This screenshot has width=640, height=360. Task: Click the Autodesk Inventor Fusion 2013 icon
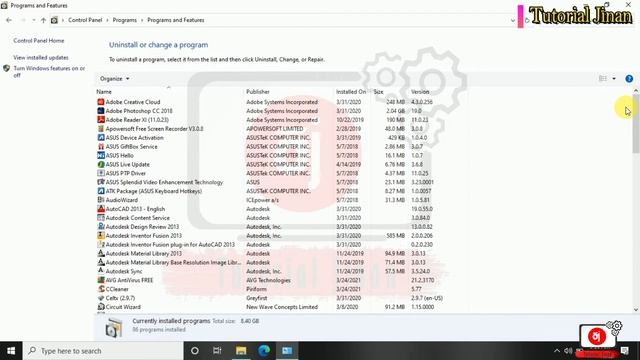(101, 236)
